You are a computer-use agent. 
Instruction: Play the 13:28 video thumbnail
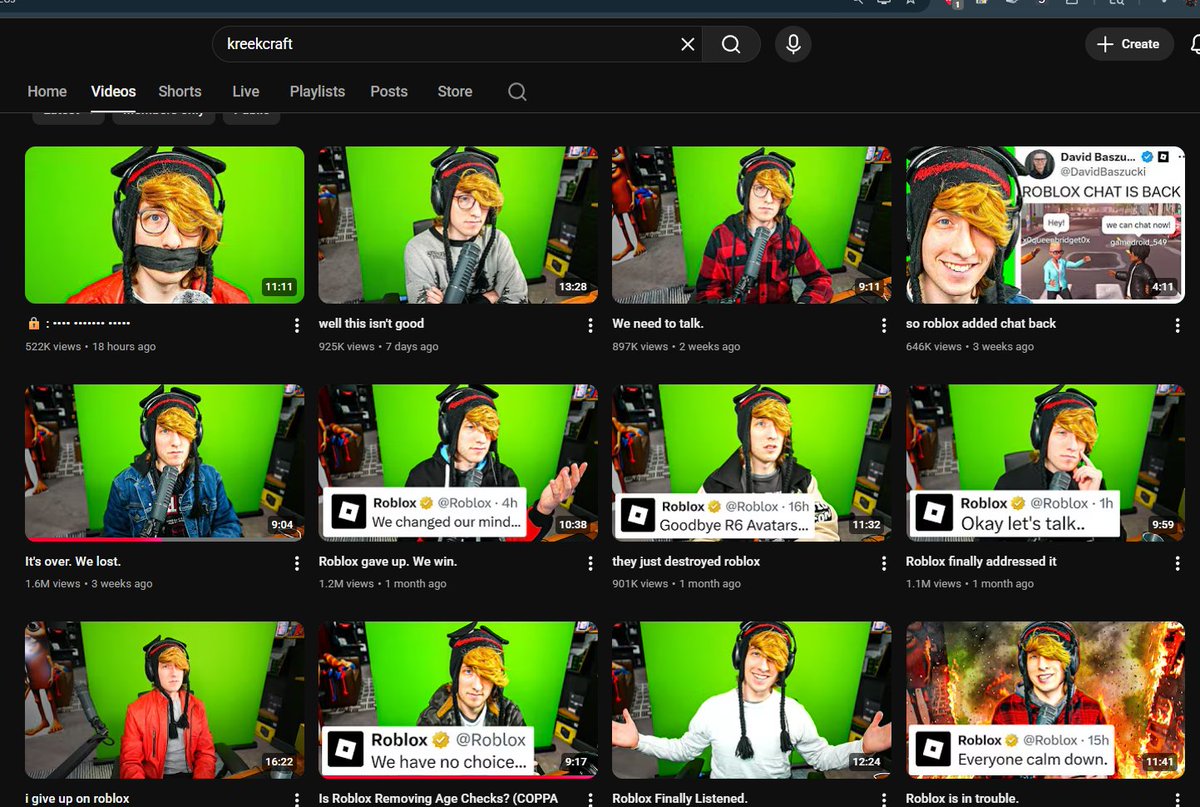coord(458,225)
